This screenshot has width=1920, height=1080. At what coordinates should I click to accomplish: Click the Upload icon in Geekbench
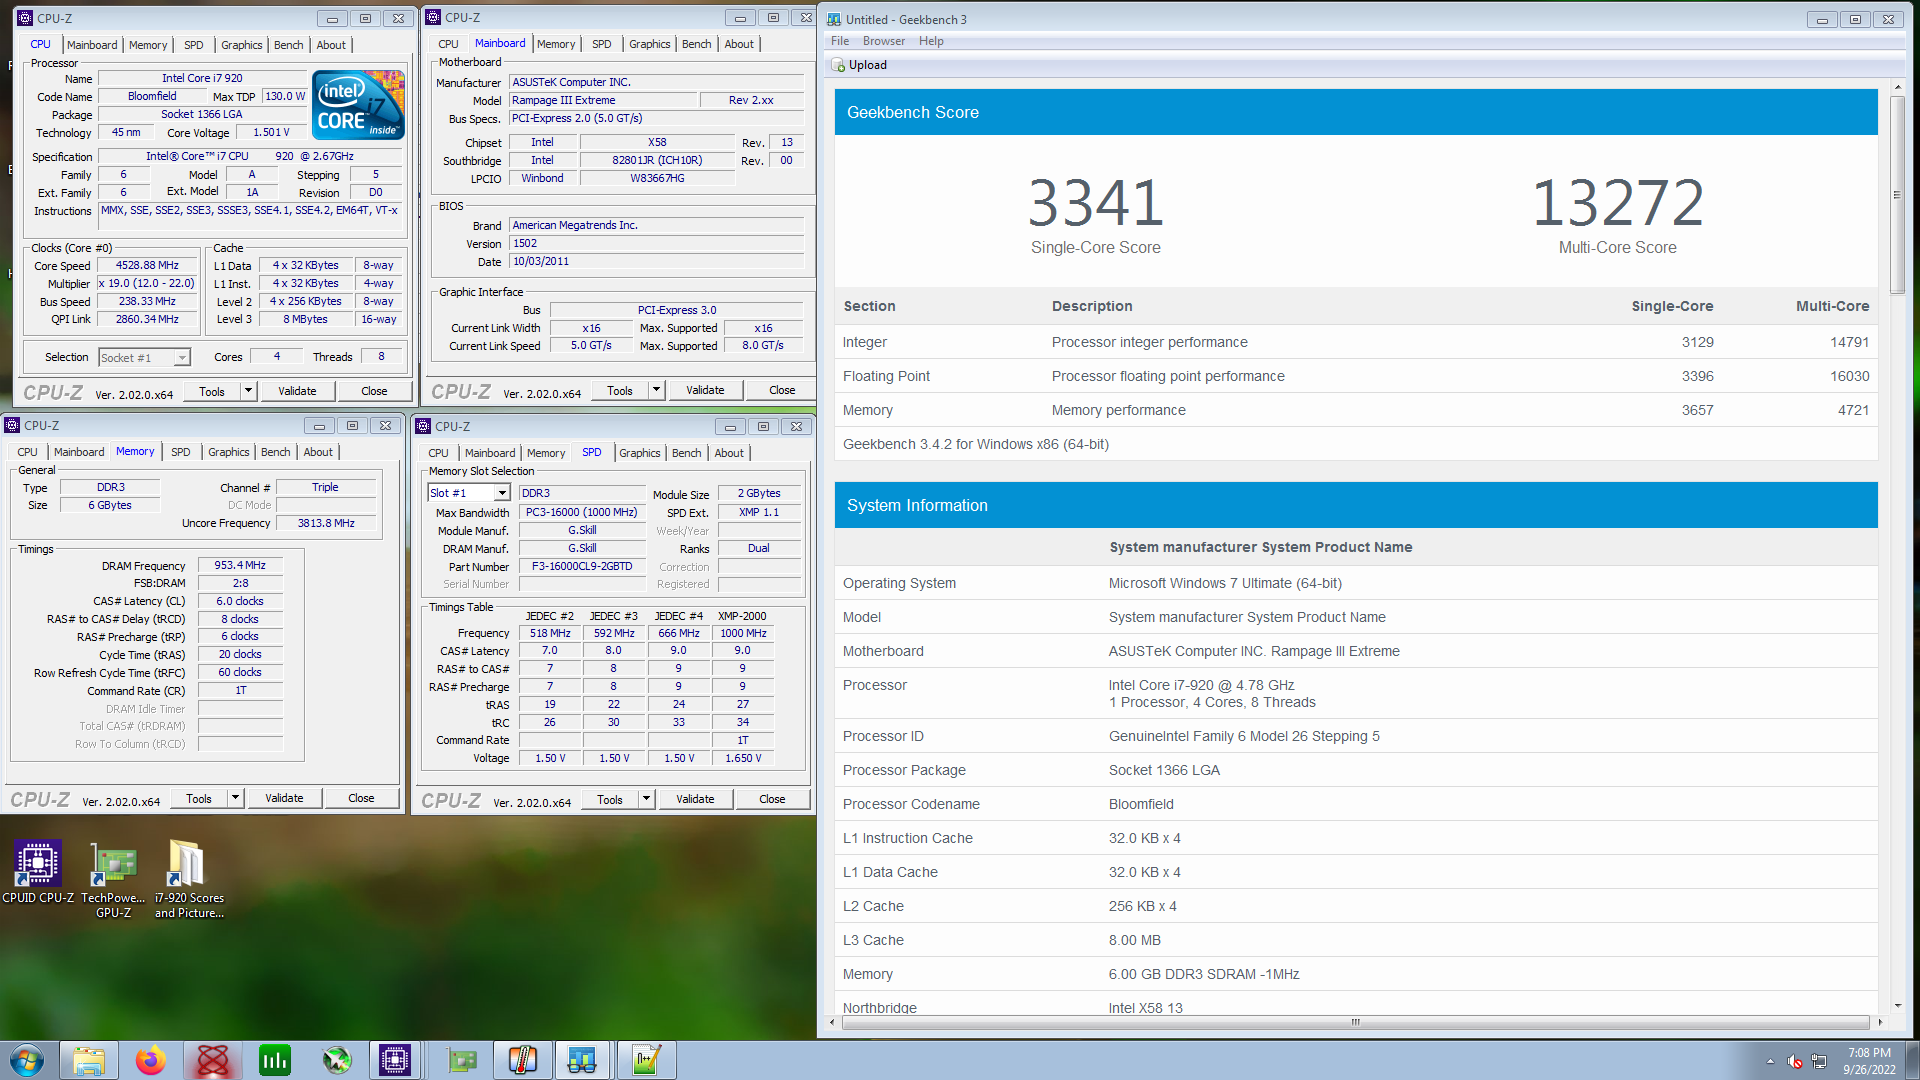838,65
